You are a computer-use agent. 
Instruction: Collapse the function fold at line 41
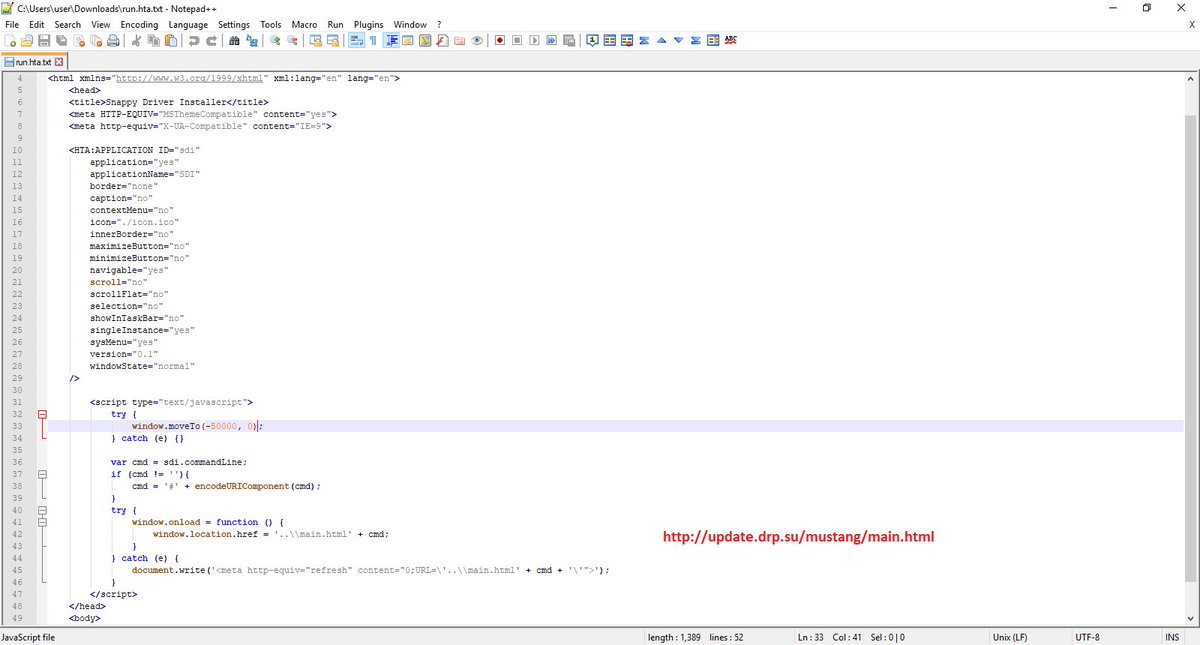[42, 522]
